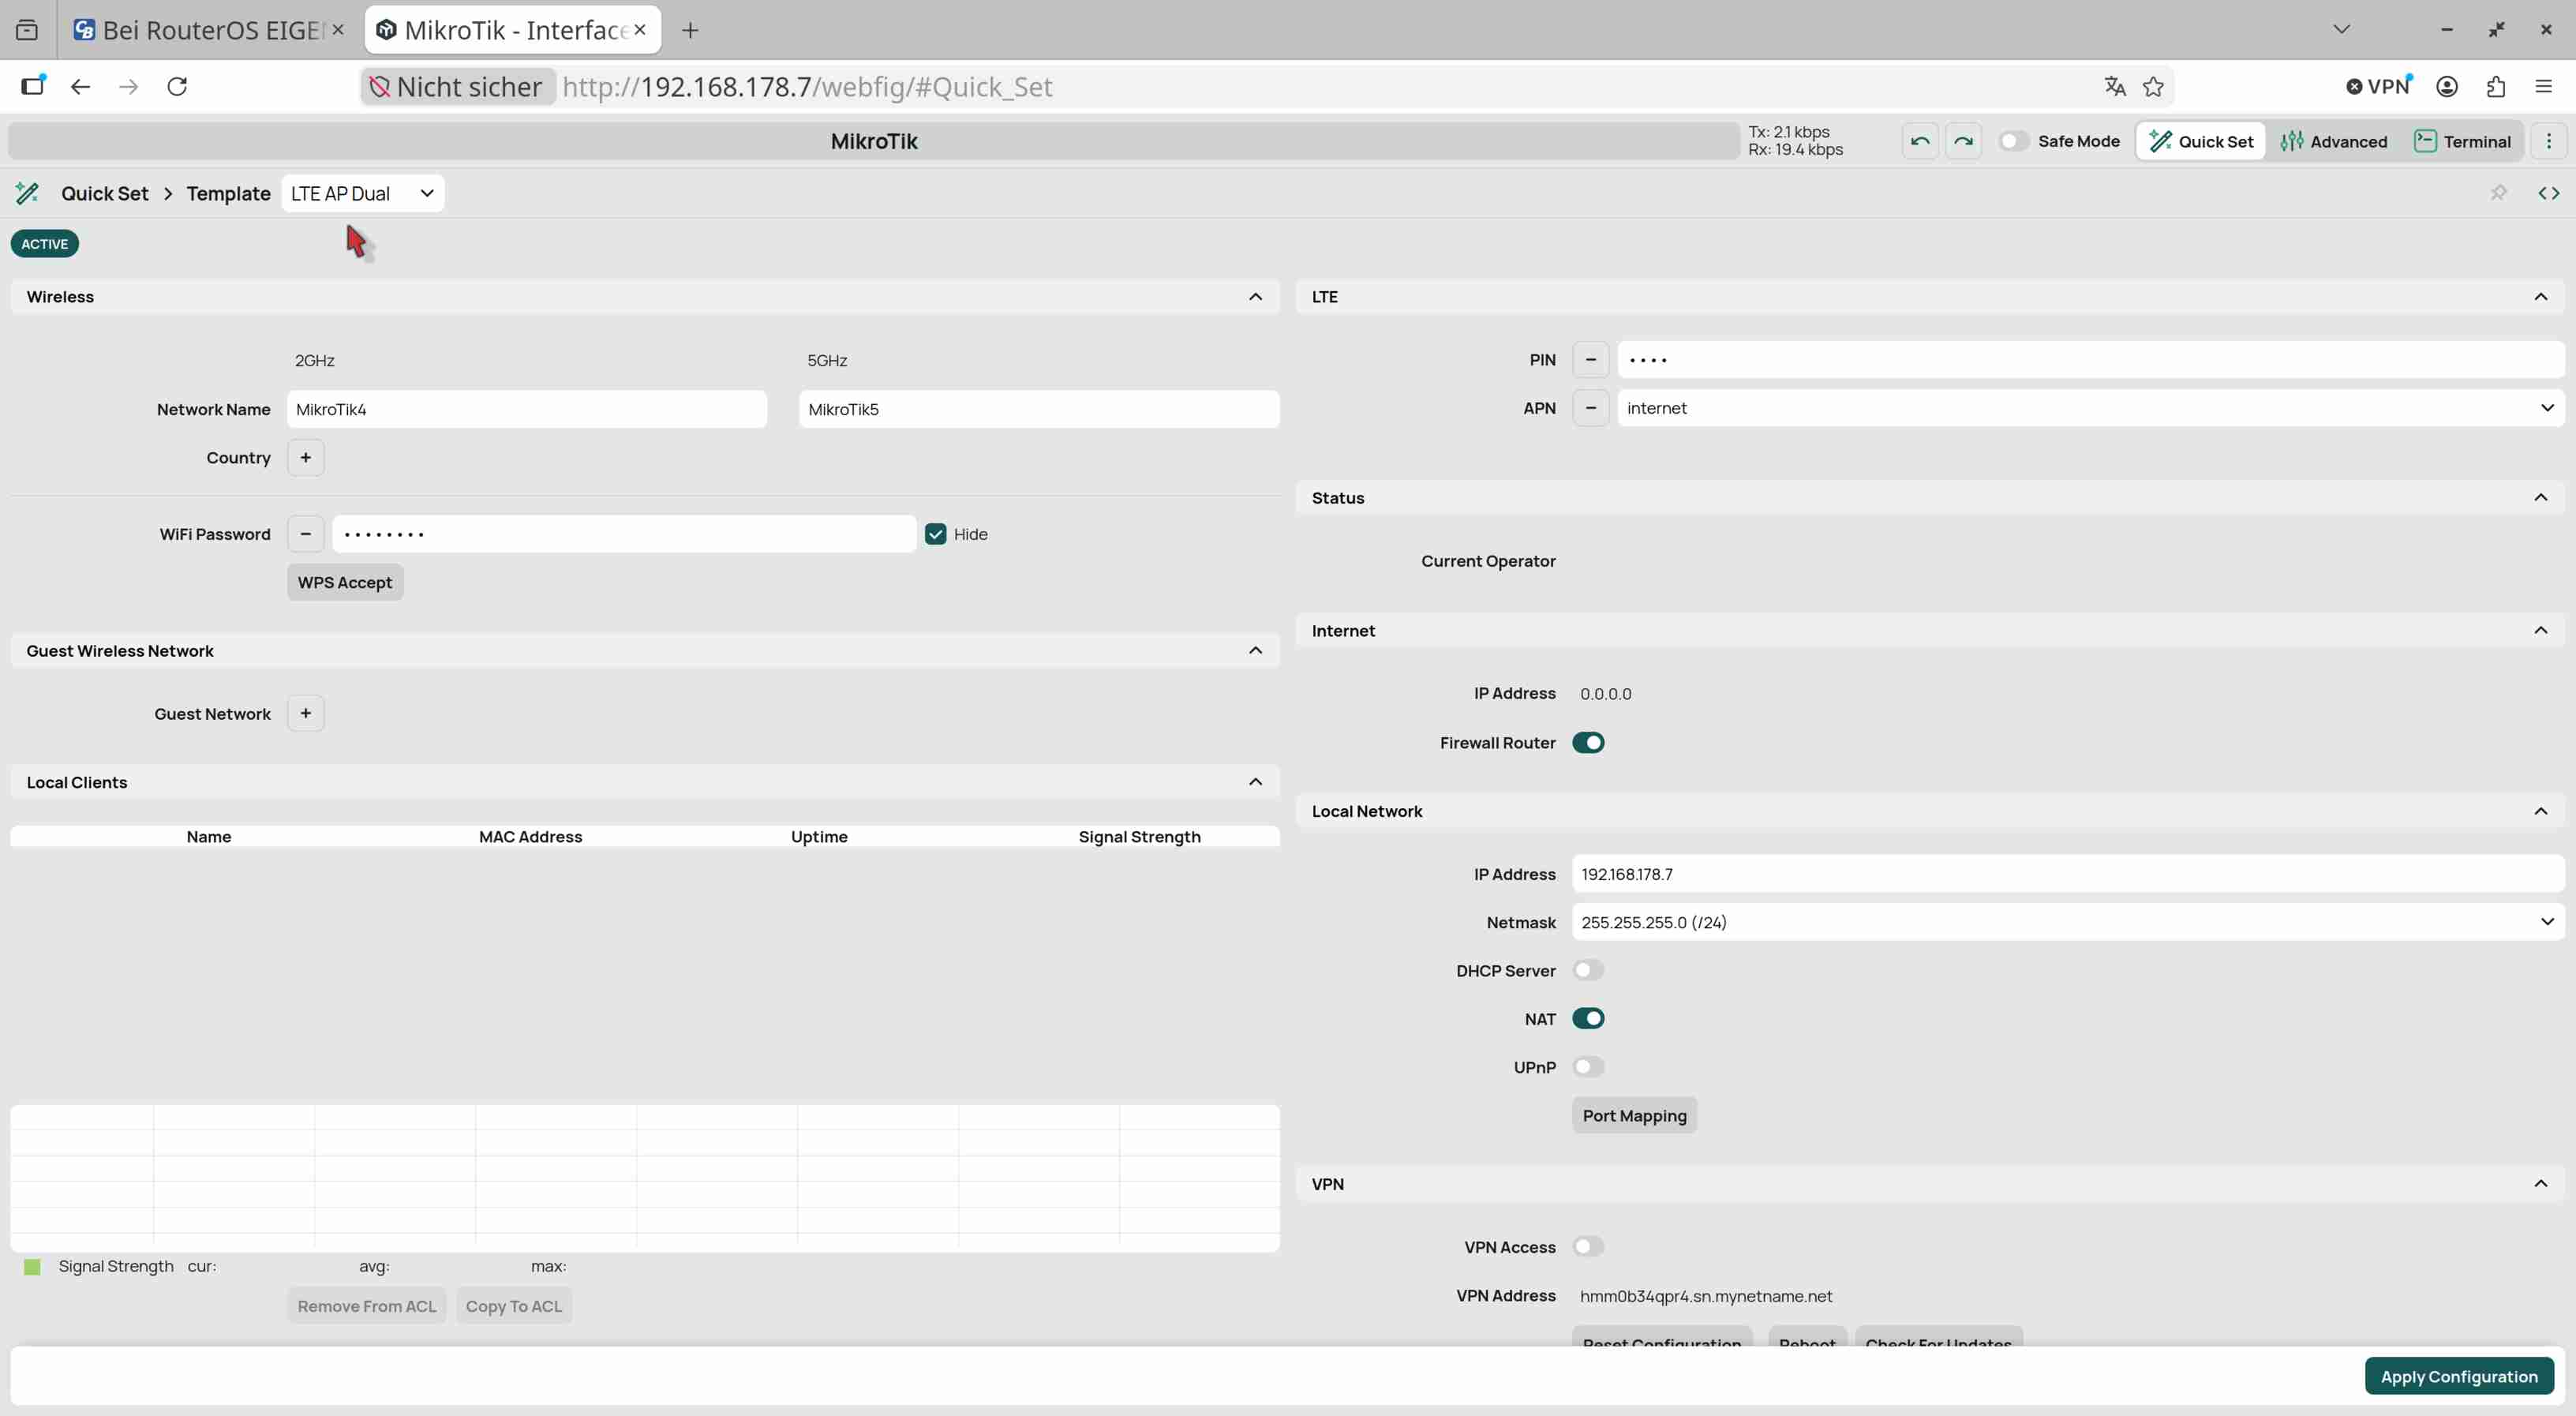Redo the change with the redo arrow
The height and width of the screenshot is (1416, 2576).
pyautogui.click(x=1963, y=141)
